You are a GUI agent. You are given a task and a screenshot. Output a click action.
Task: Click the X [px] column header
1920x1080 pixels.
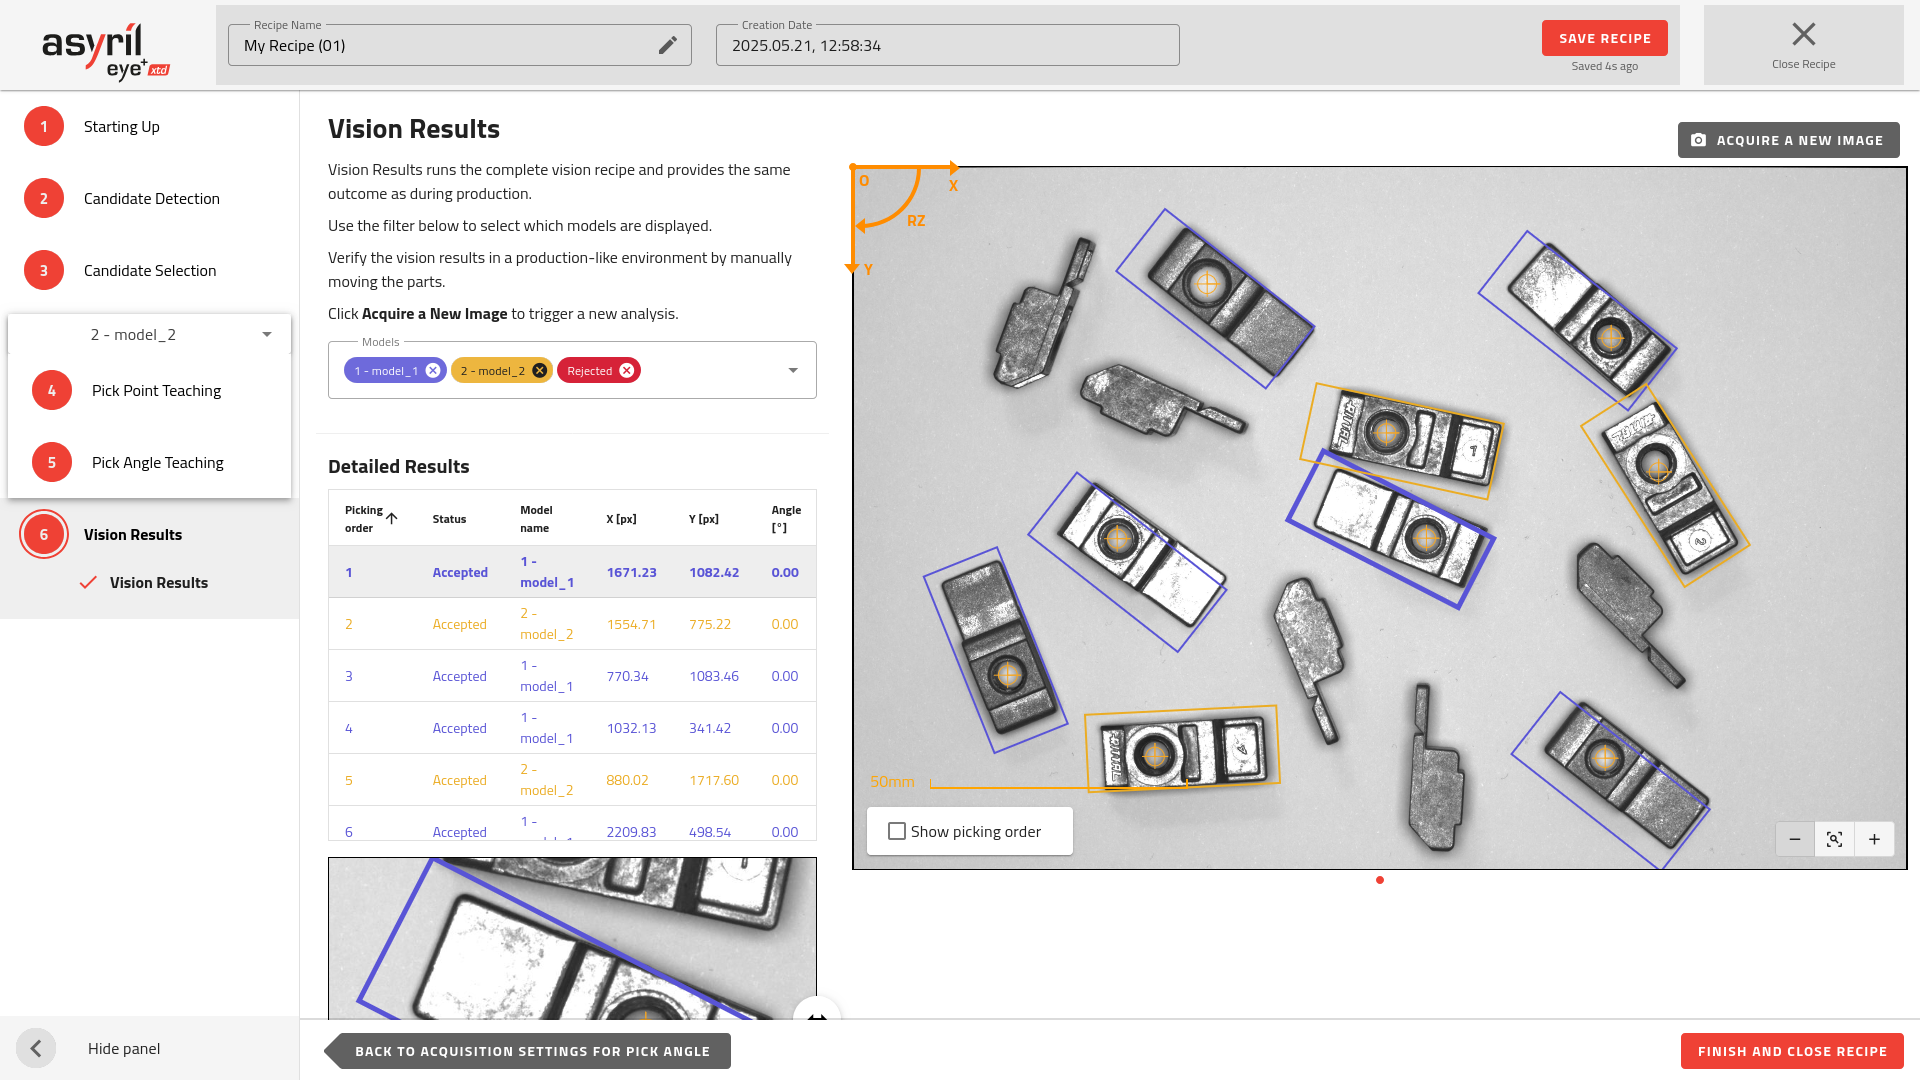pos(621,519)
